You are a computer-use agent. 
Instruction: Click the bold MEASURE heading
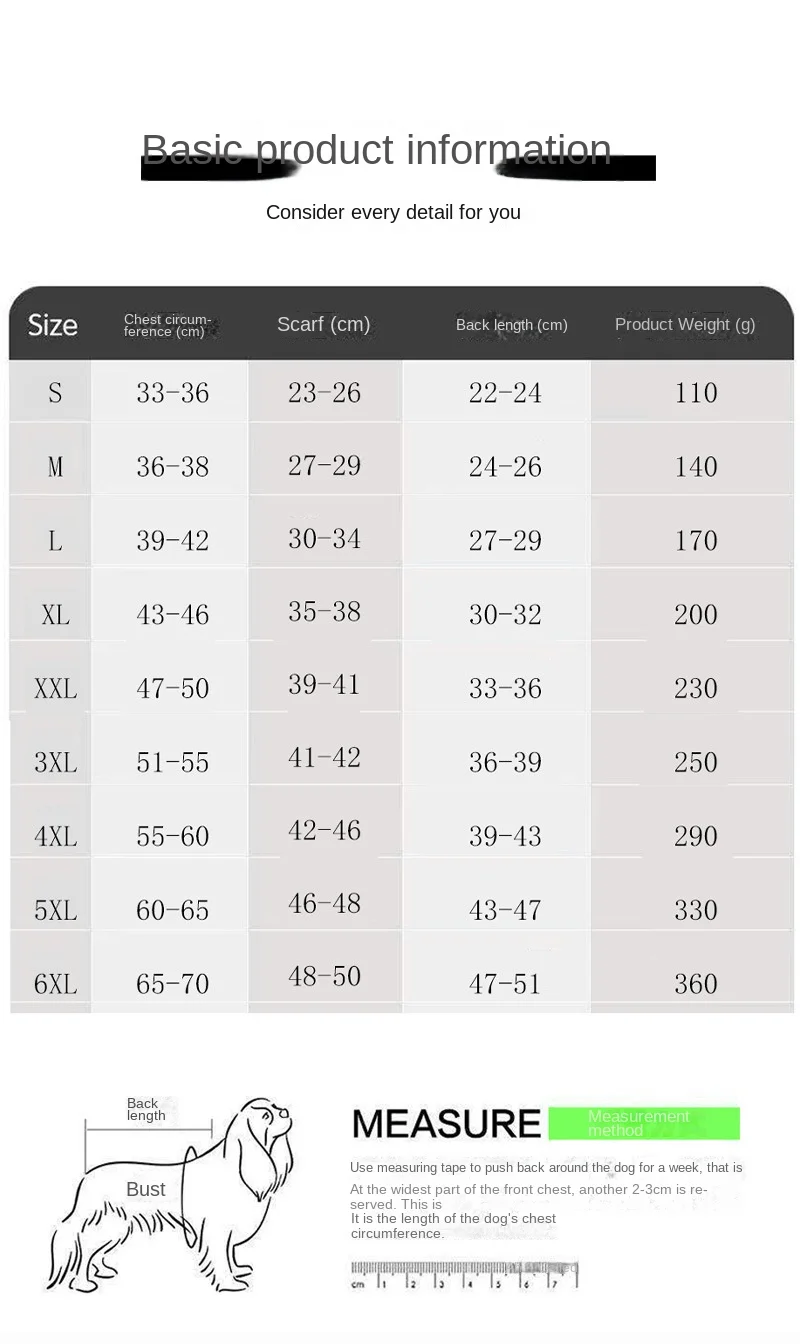pyautogui.click(x=446, y=1124)
